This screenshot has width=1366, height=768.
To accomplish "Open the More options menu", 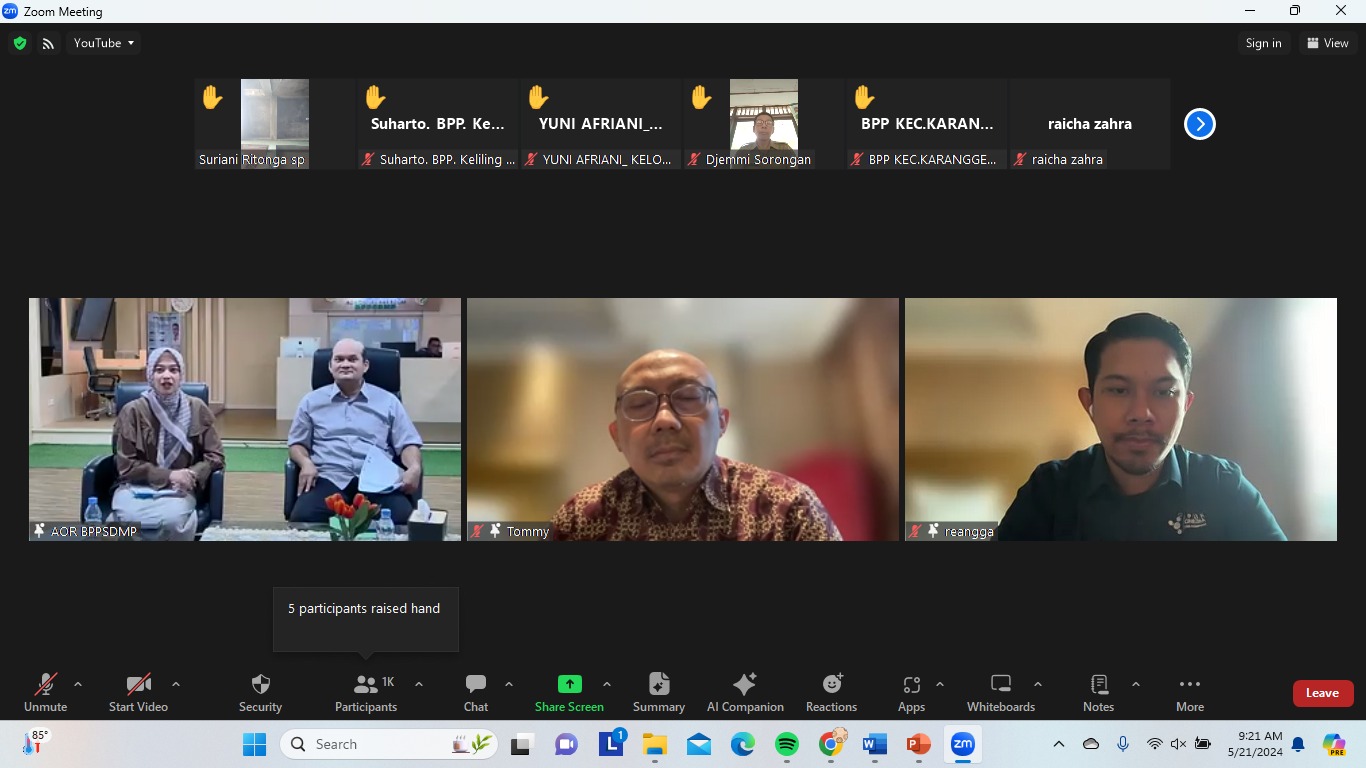I will (1190, 692).
